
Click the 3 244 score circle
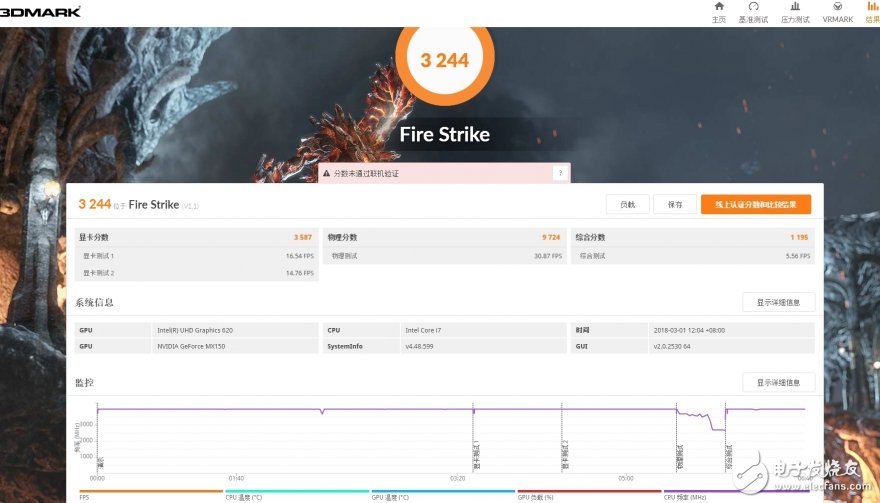tap(445, 60)
